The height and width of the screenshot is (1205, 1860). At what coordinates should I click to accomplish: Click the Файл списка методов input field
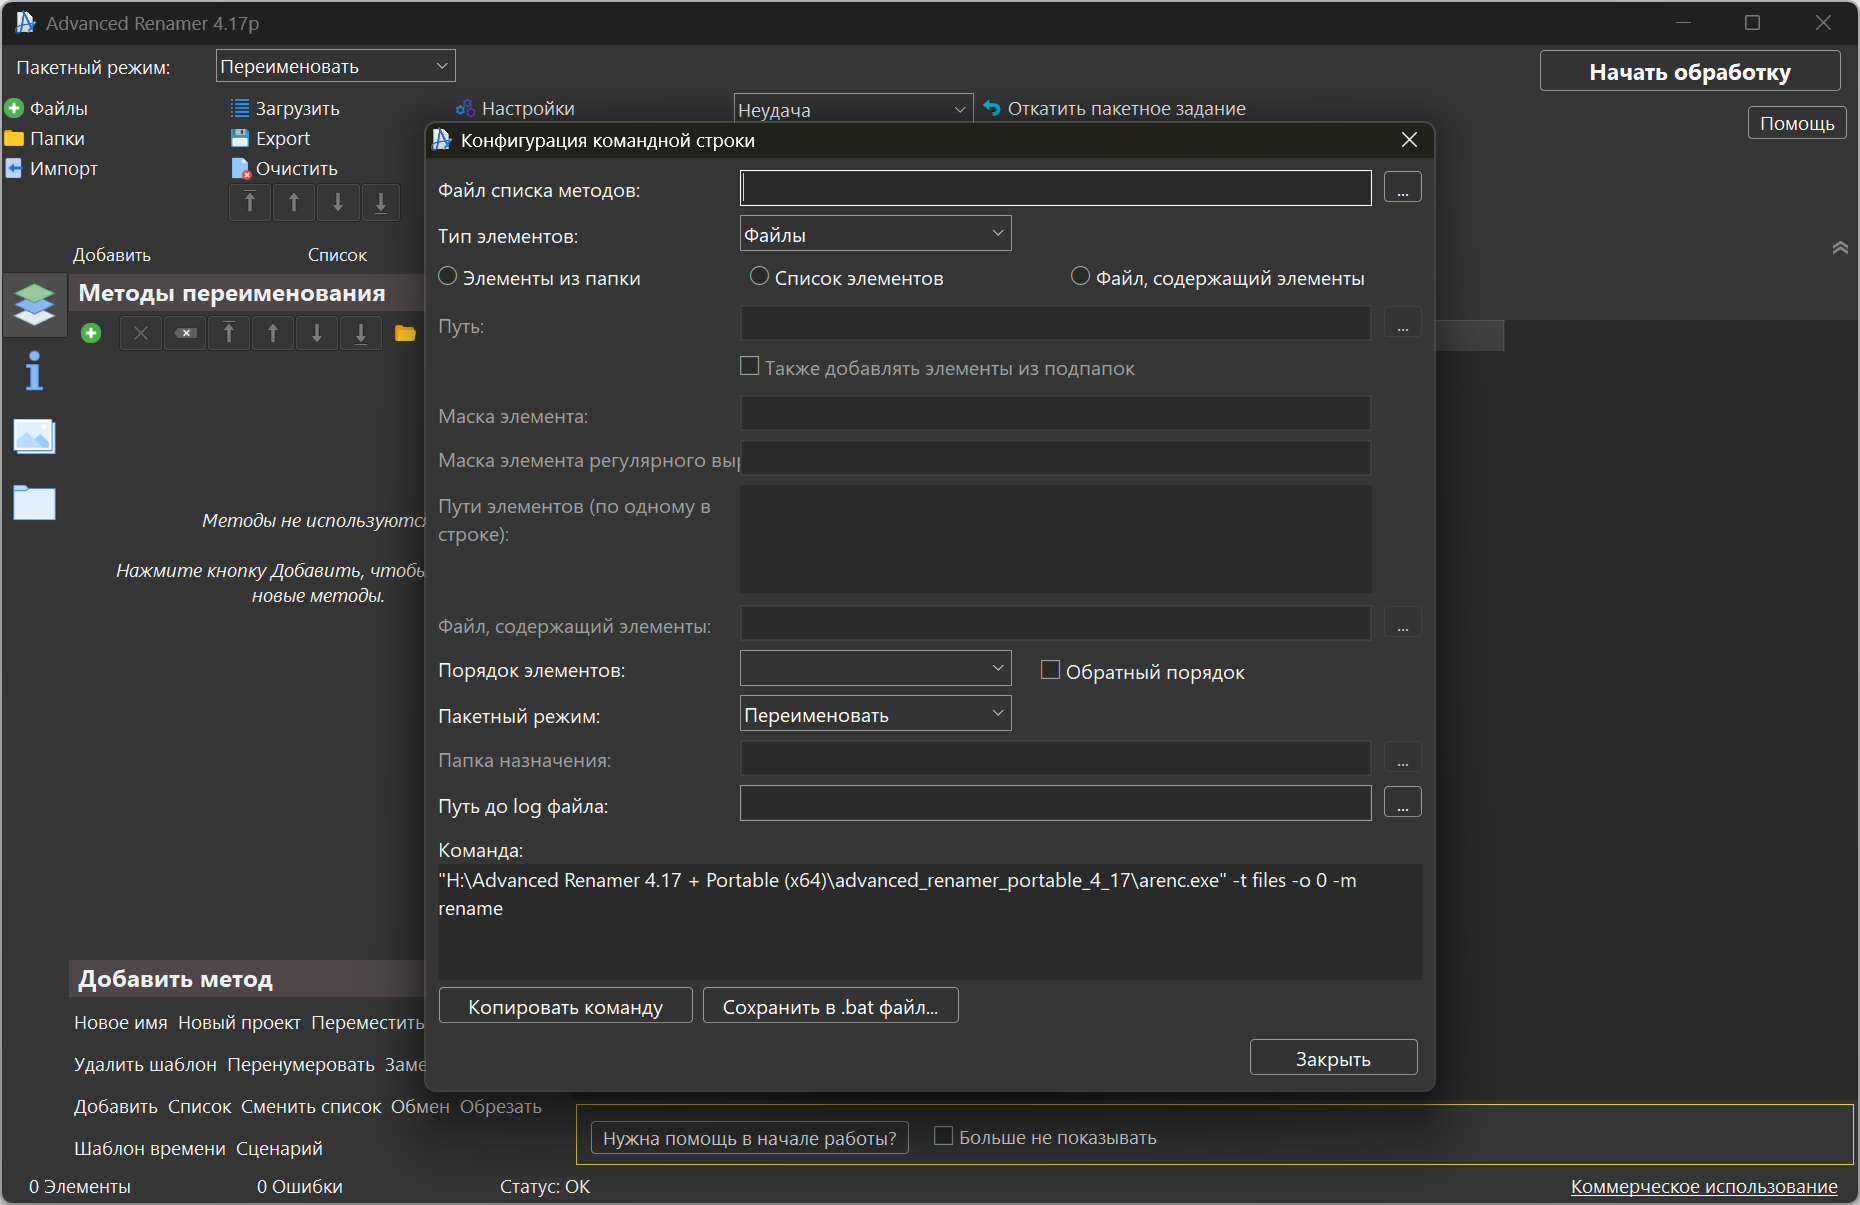click(1055, 188)
